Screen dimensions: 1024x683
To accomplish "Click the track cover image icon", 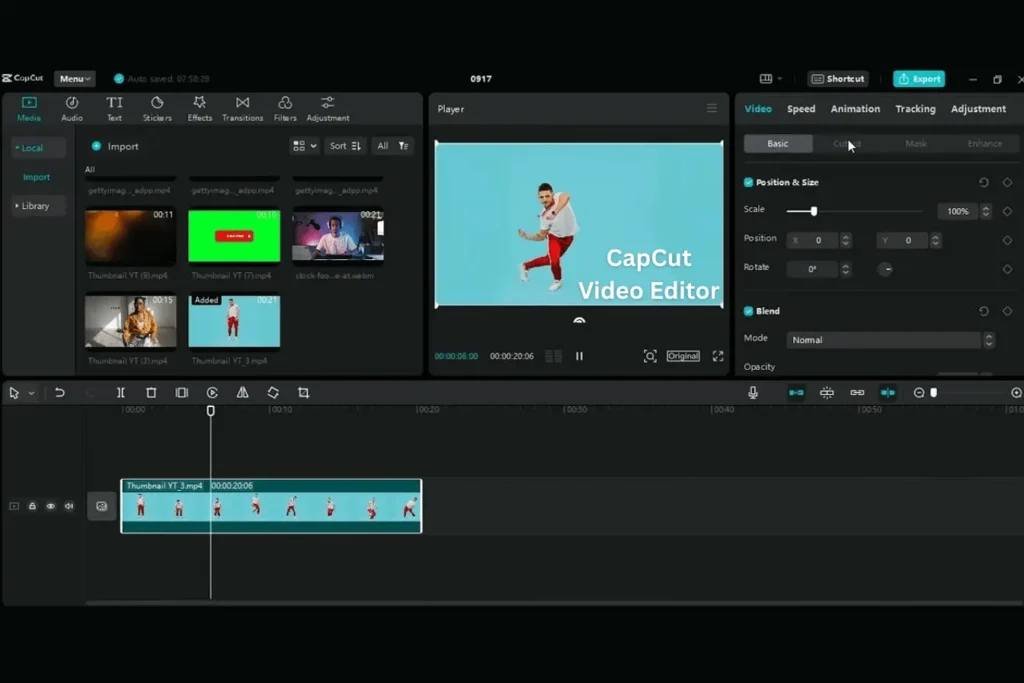I will [x=101, y=506].
